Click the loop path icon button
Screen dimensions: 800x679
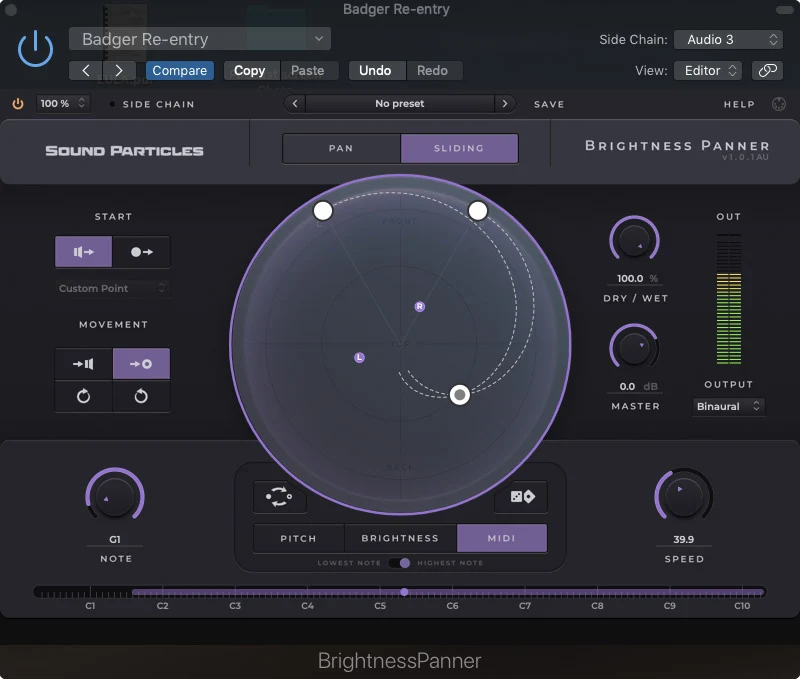click(280, 496)
